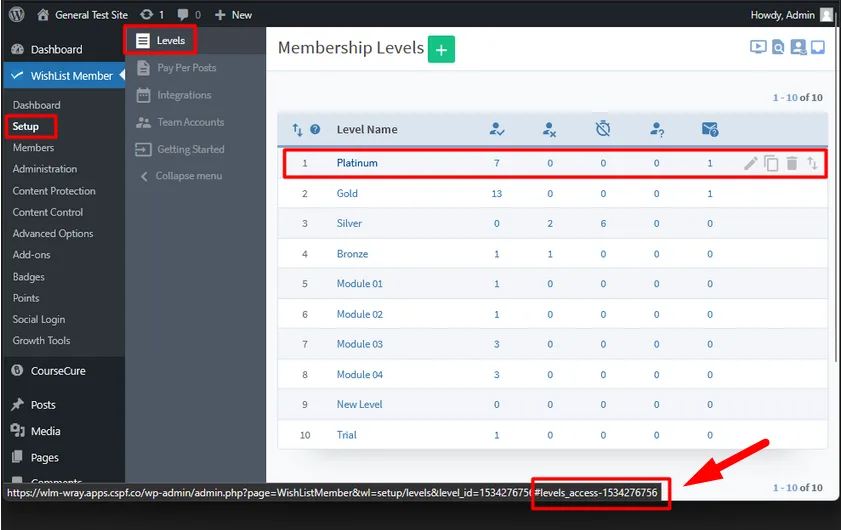The image size is (841, 530).
Task: Go to Content Protection in sidebar
Action: [54, 191]
